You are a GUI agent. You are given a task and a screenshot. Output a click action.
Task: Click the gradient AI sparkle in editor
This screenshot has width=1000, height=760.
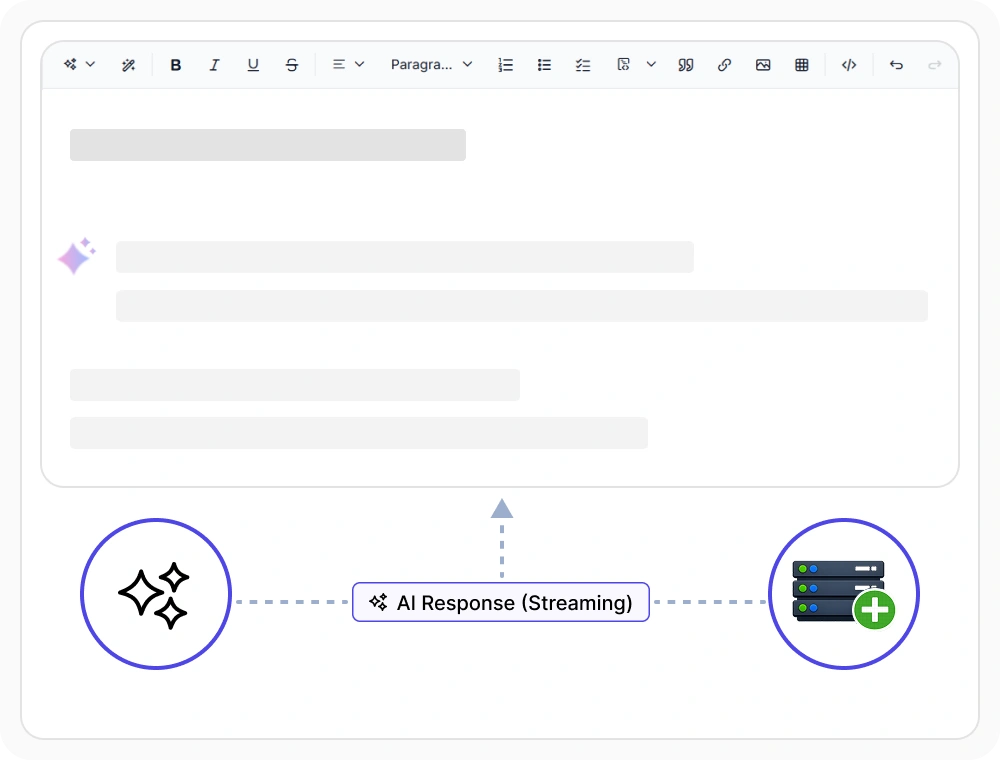pyautogui.click(x=77, y=256)
